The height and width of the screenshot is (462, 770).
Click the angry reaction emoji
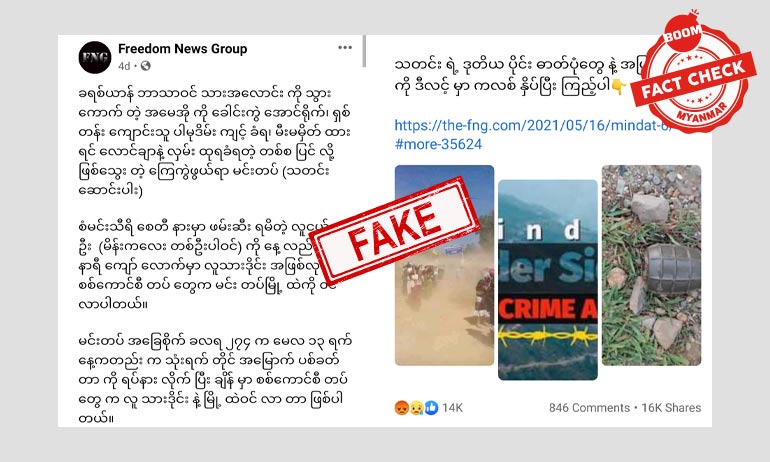tap(402, 408)
